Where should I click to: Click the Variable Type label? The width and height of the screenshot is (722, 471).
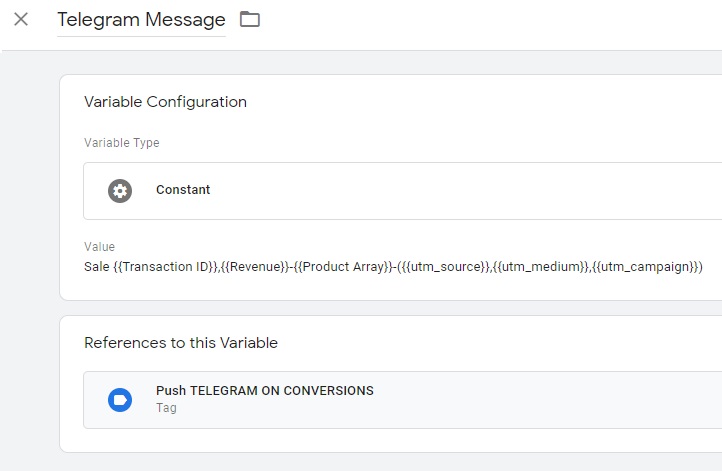click(x=121, y=143)
